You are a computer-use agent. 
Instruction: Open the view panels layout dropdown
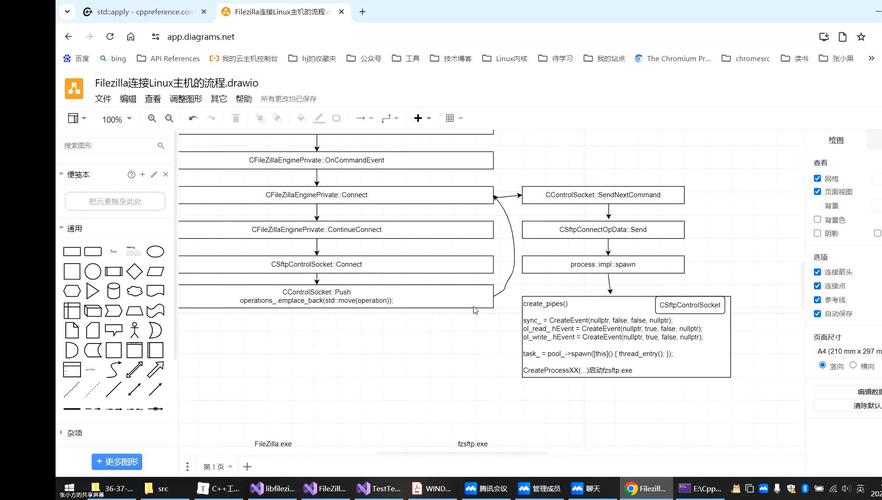point(77,118)
